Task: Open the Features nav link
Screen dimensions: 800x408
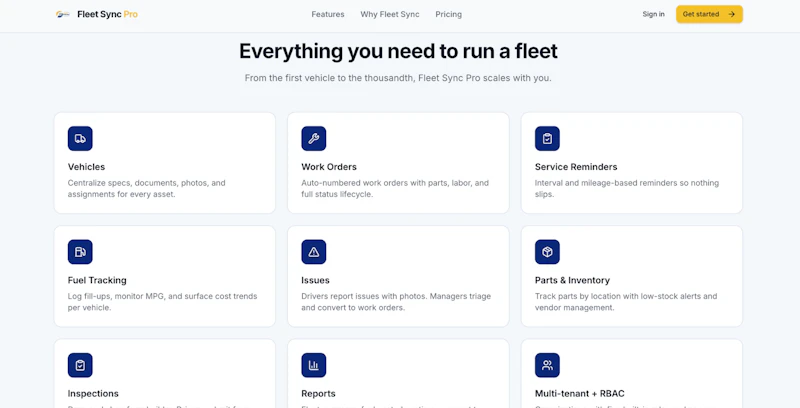Action: 328,14
